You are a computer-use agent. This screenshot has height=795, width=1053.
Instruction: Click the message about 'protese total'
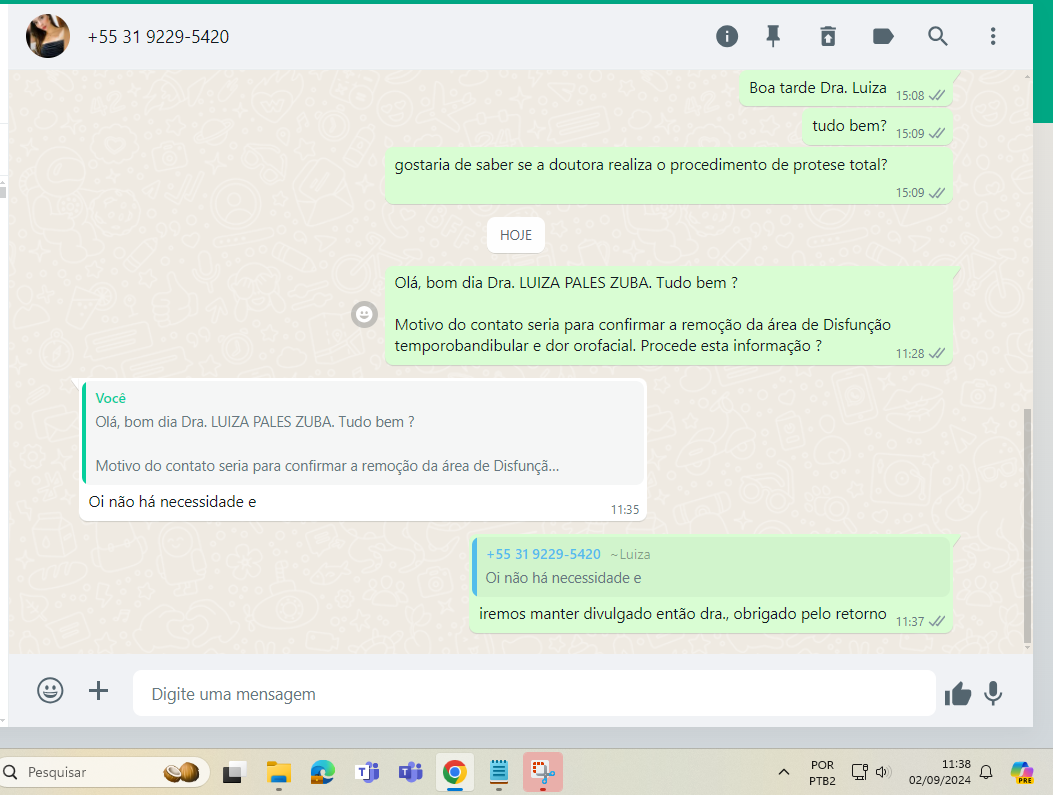(x=668, y=175)
